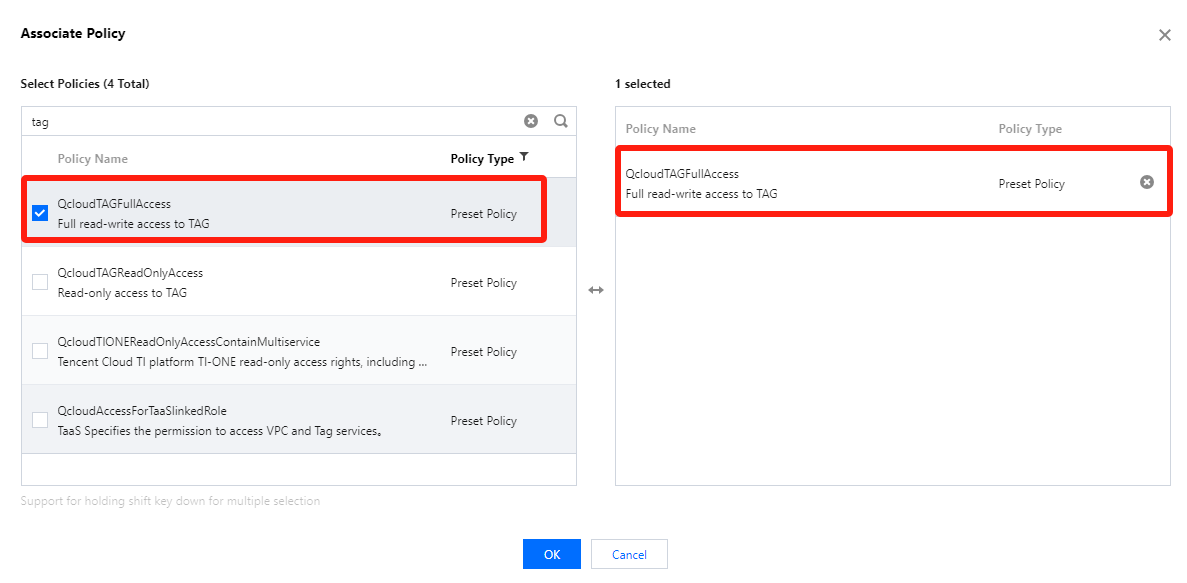
Task: Click the TI-ONE read-only policy description
Action: click(x=243, y=362)
